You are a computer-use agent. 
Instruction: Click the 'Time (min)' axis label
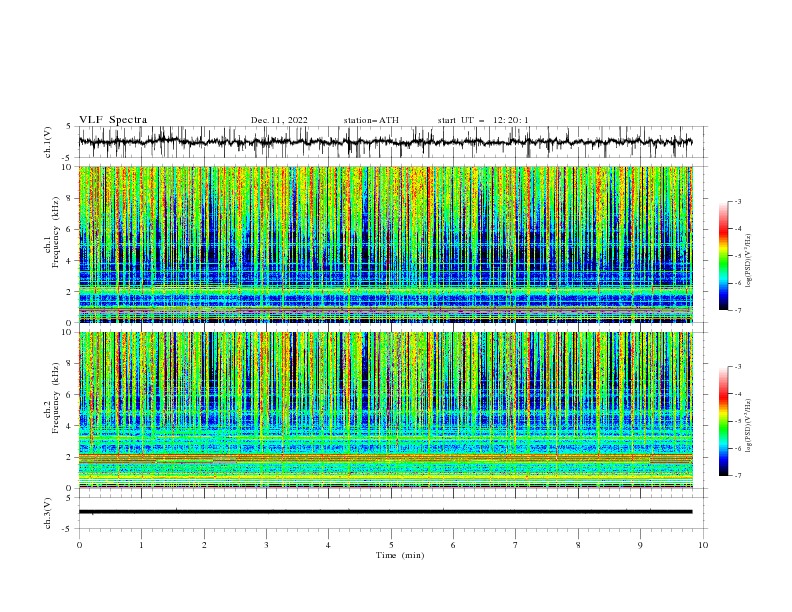click(400, 555)
